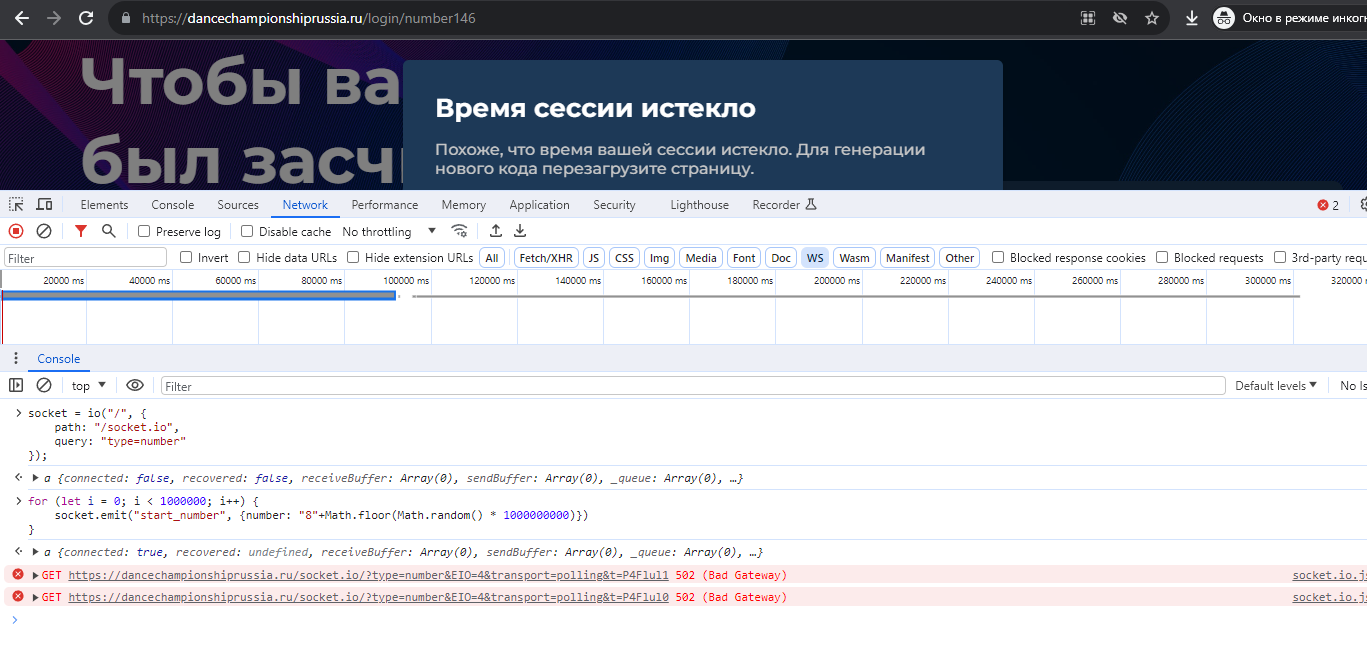Enable the Preserve log checkbox
1367x648 pixels.
[x=145, y=232]
